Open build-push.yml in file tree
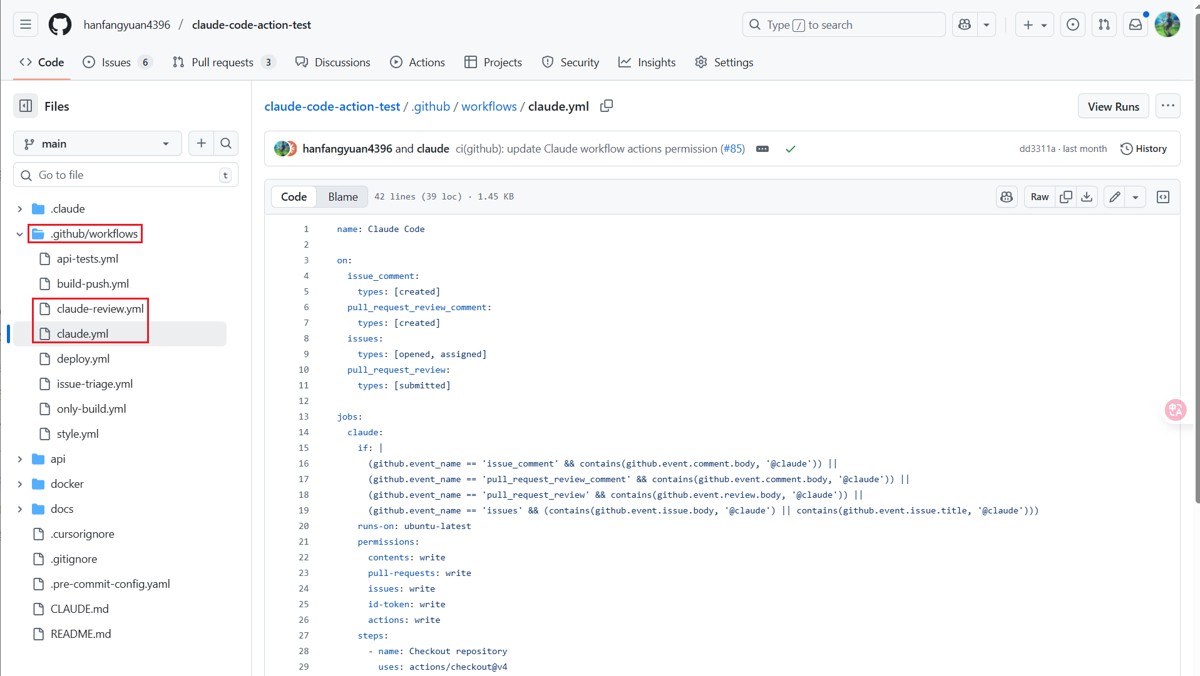 (x=93, y=284)
